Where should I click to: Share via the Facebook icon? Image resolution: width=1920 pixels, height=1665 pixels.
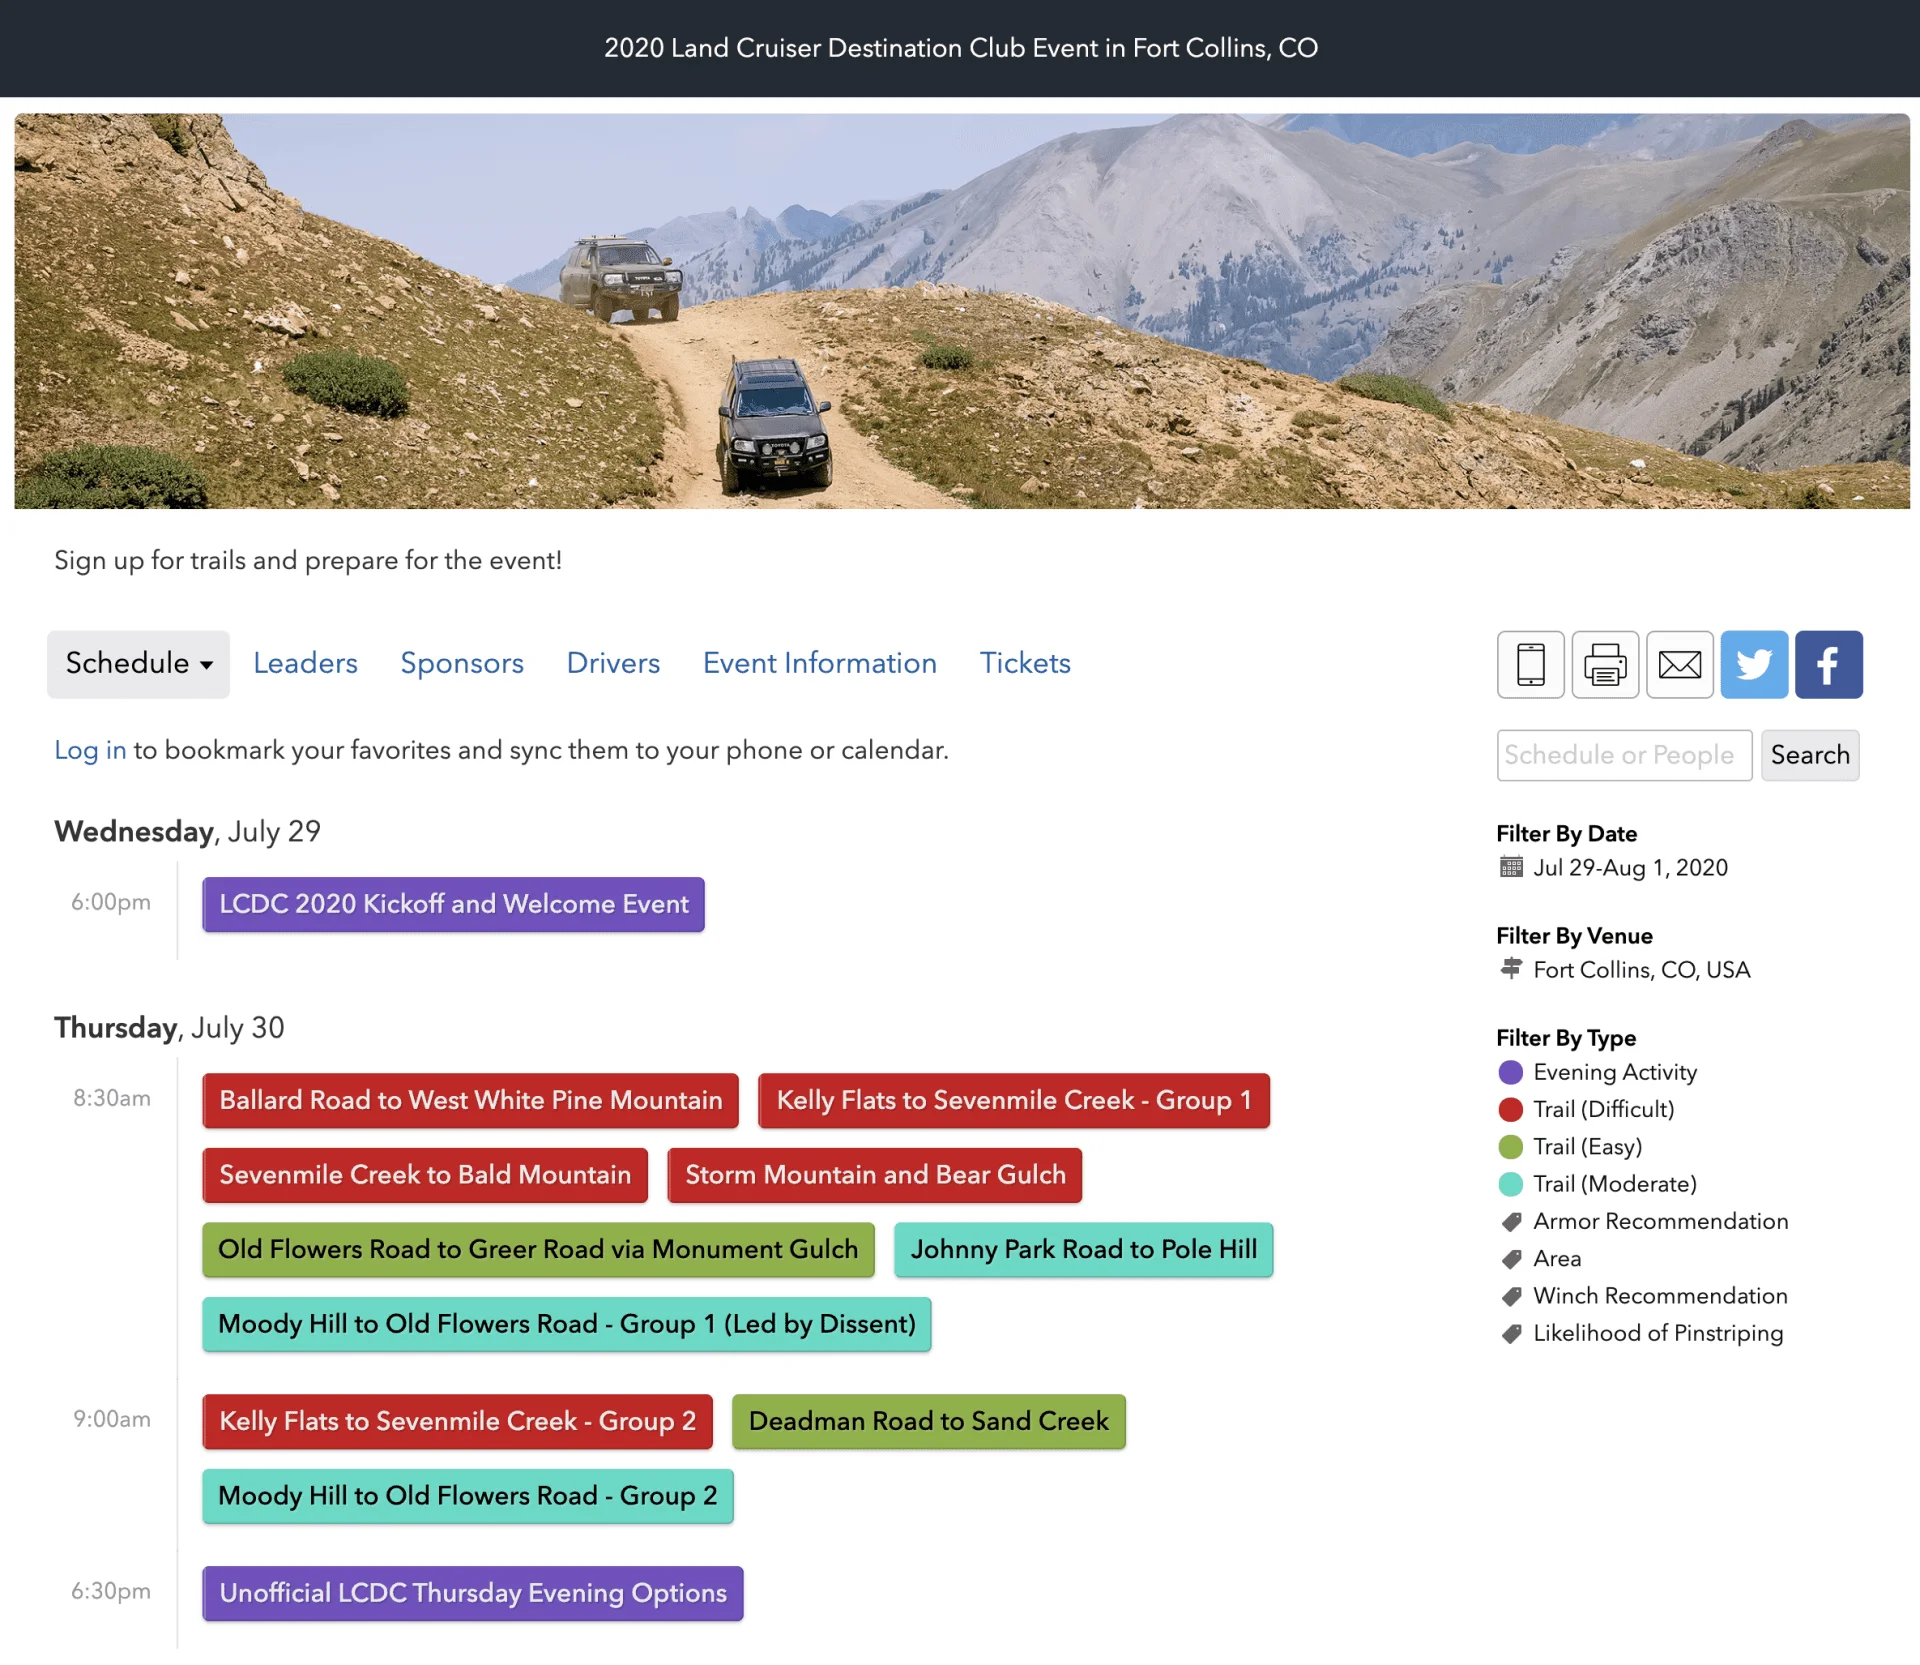pyautogui.click(x=1828, y=664)
